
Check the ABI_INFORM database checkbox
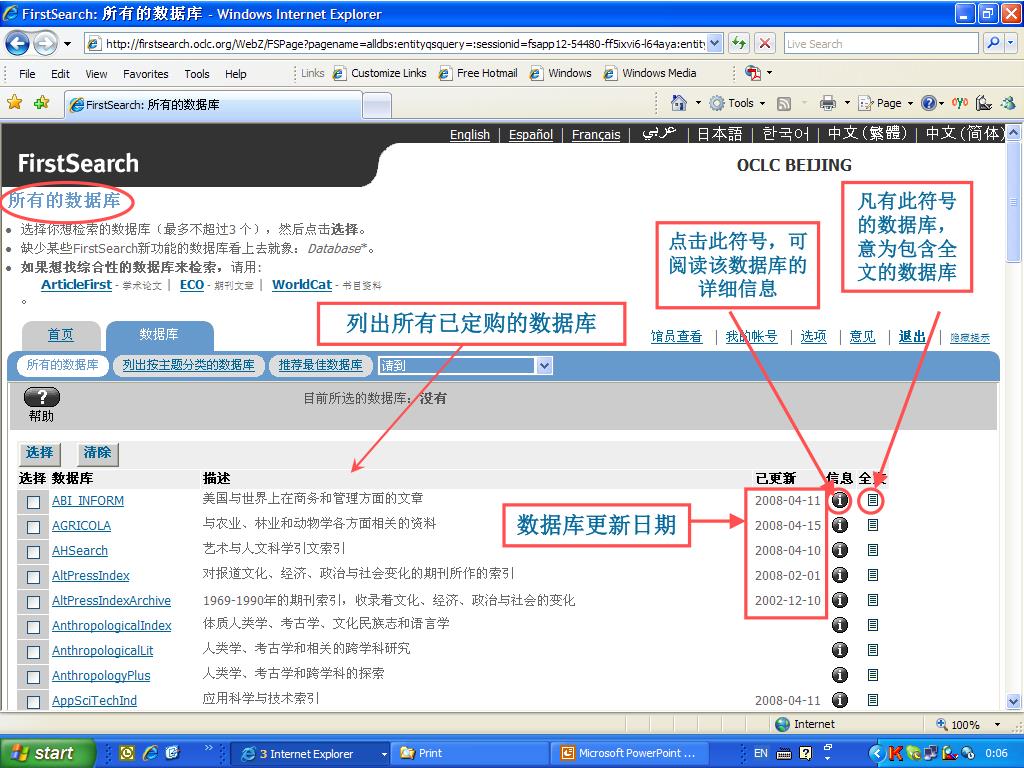coord(33,502)
